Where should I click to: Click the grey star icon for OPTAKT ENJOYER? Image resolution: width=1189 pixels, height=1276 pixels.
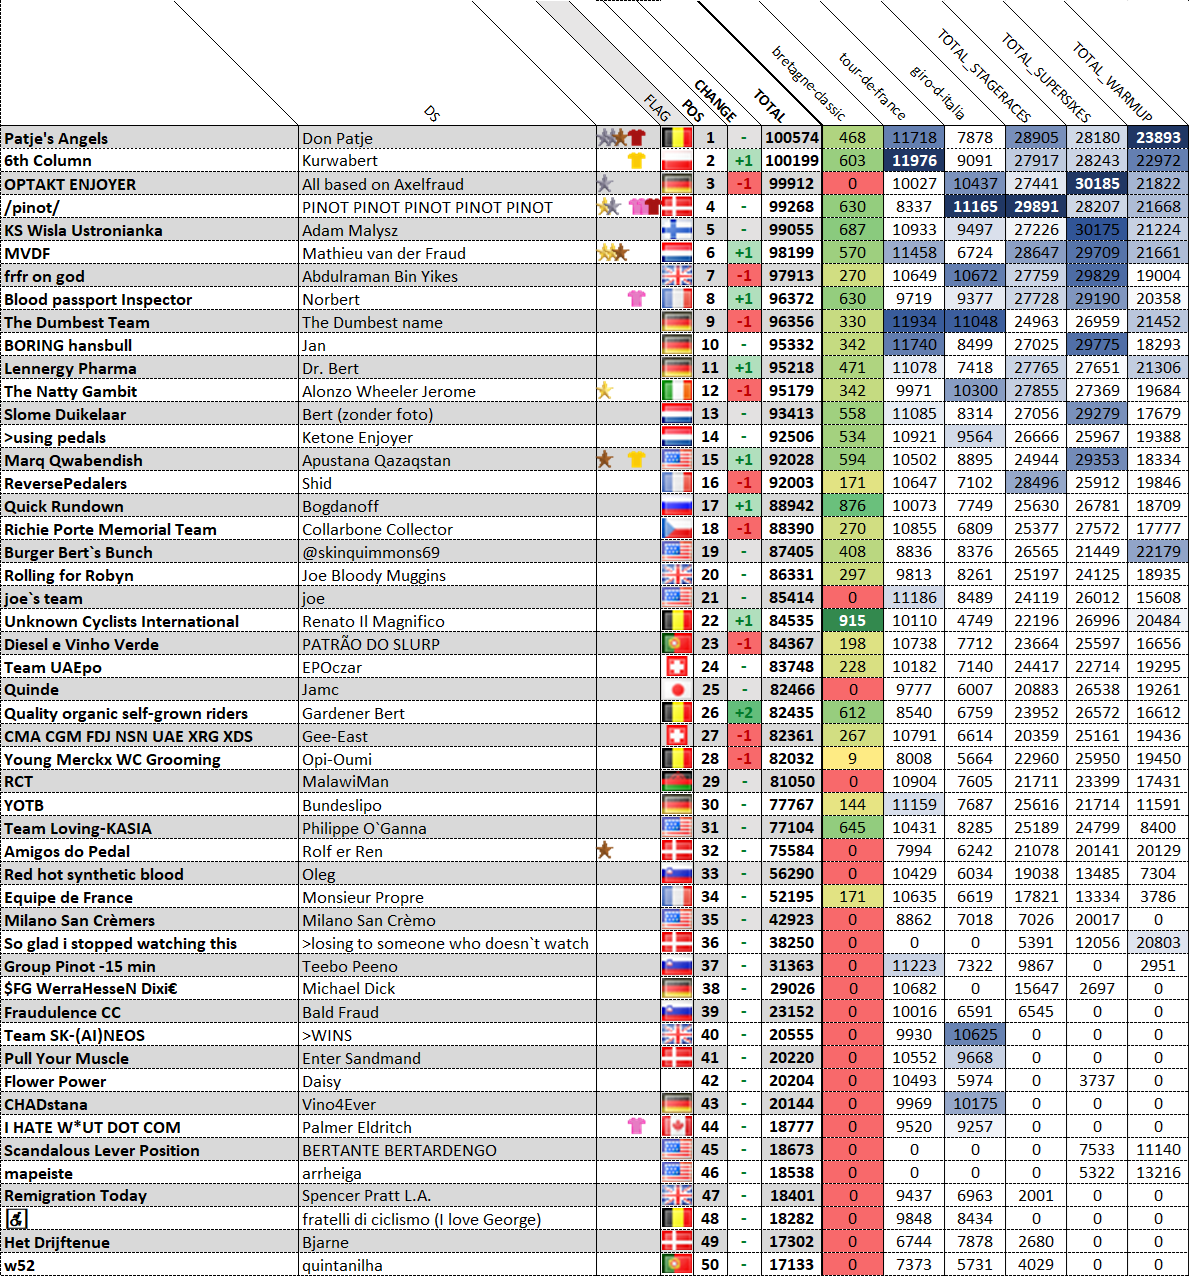click(604, 183)
